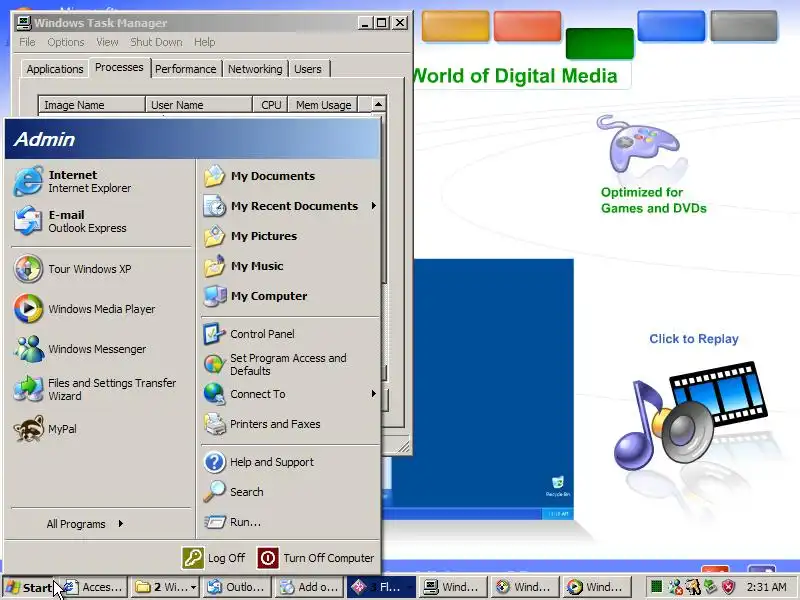This screenshot has width=800, height=600.
Task: Click the 'Click to Replay' link
Action: click(693, 339)
